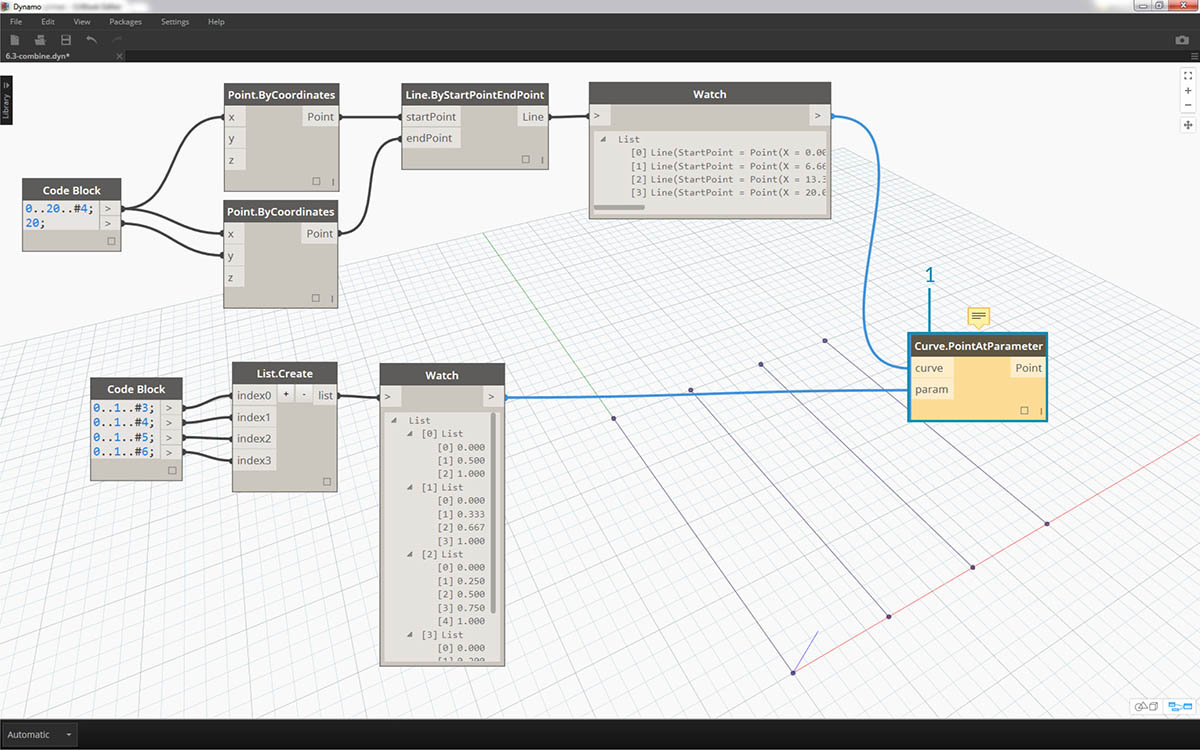Click the Zoom to Fit icon
Viewport: 1200px width, 750px height.
pos(1188,75)
